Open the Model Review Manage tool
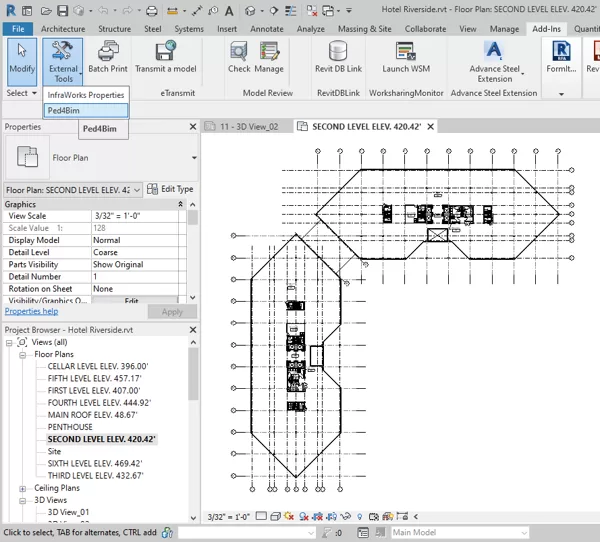 point(269,57)
